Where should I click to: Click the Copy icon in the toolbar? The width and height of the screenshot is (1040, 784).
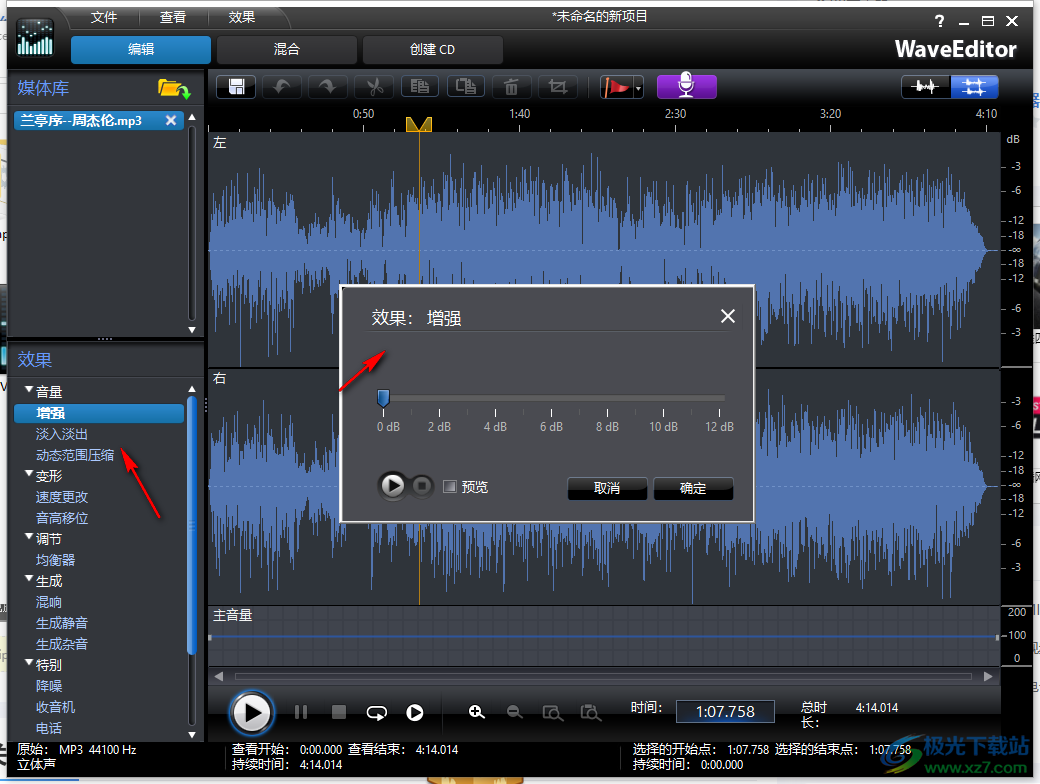click(419, 87)
